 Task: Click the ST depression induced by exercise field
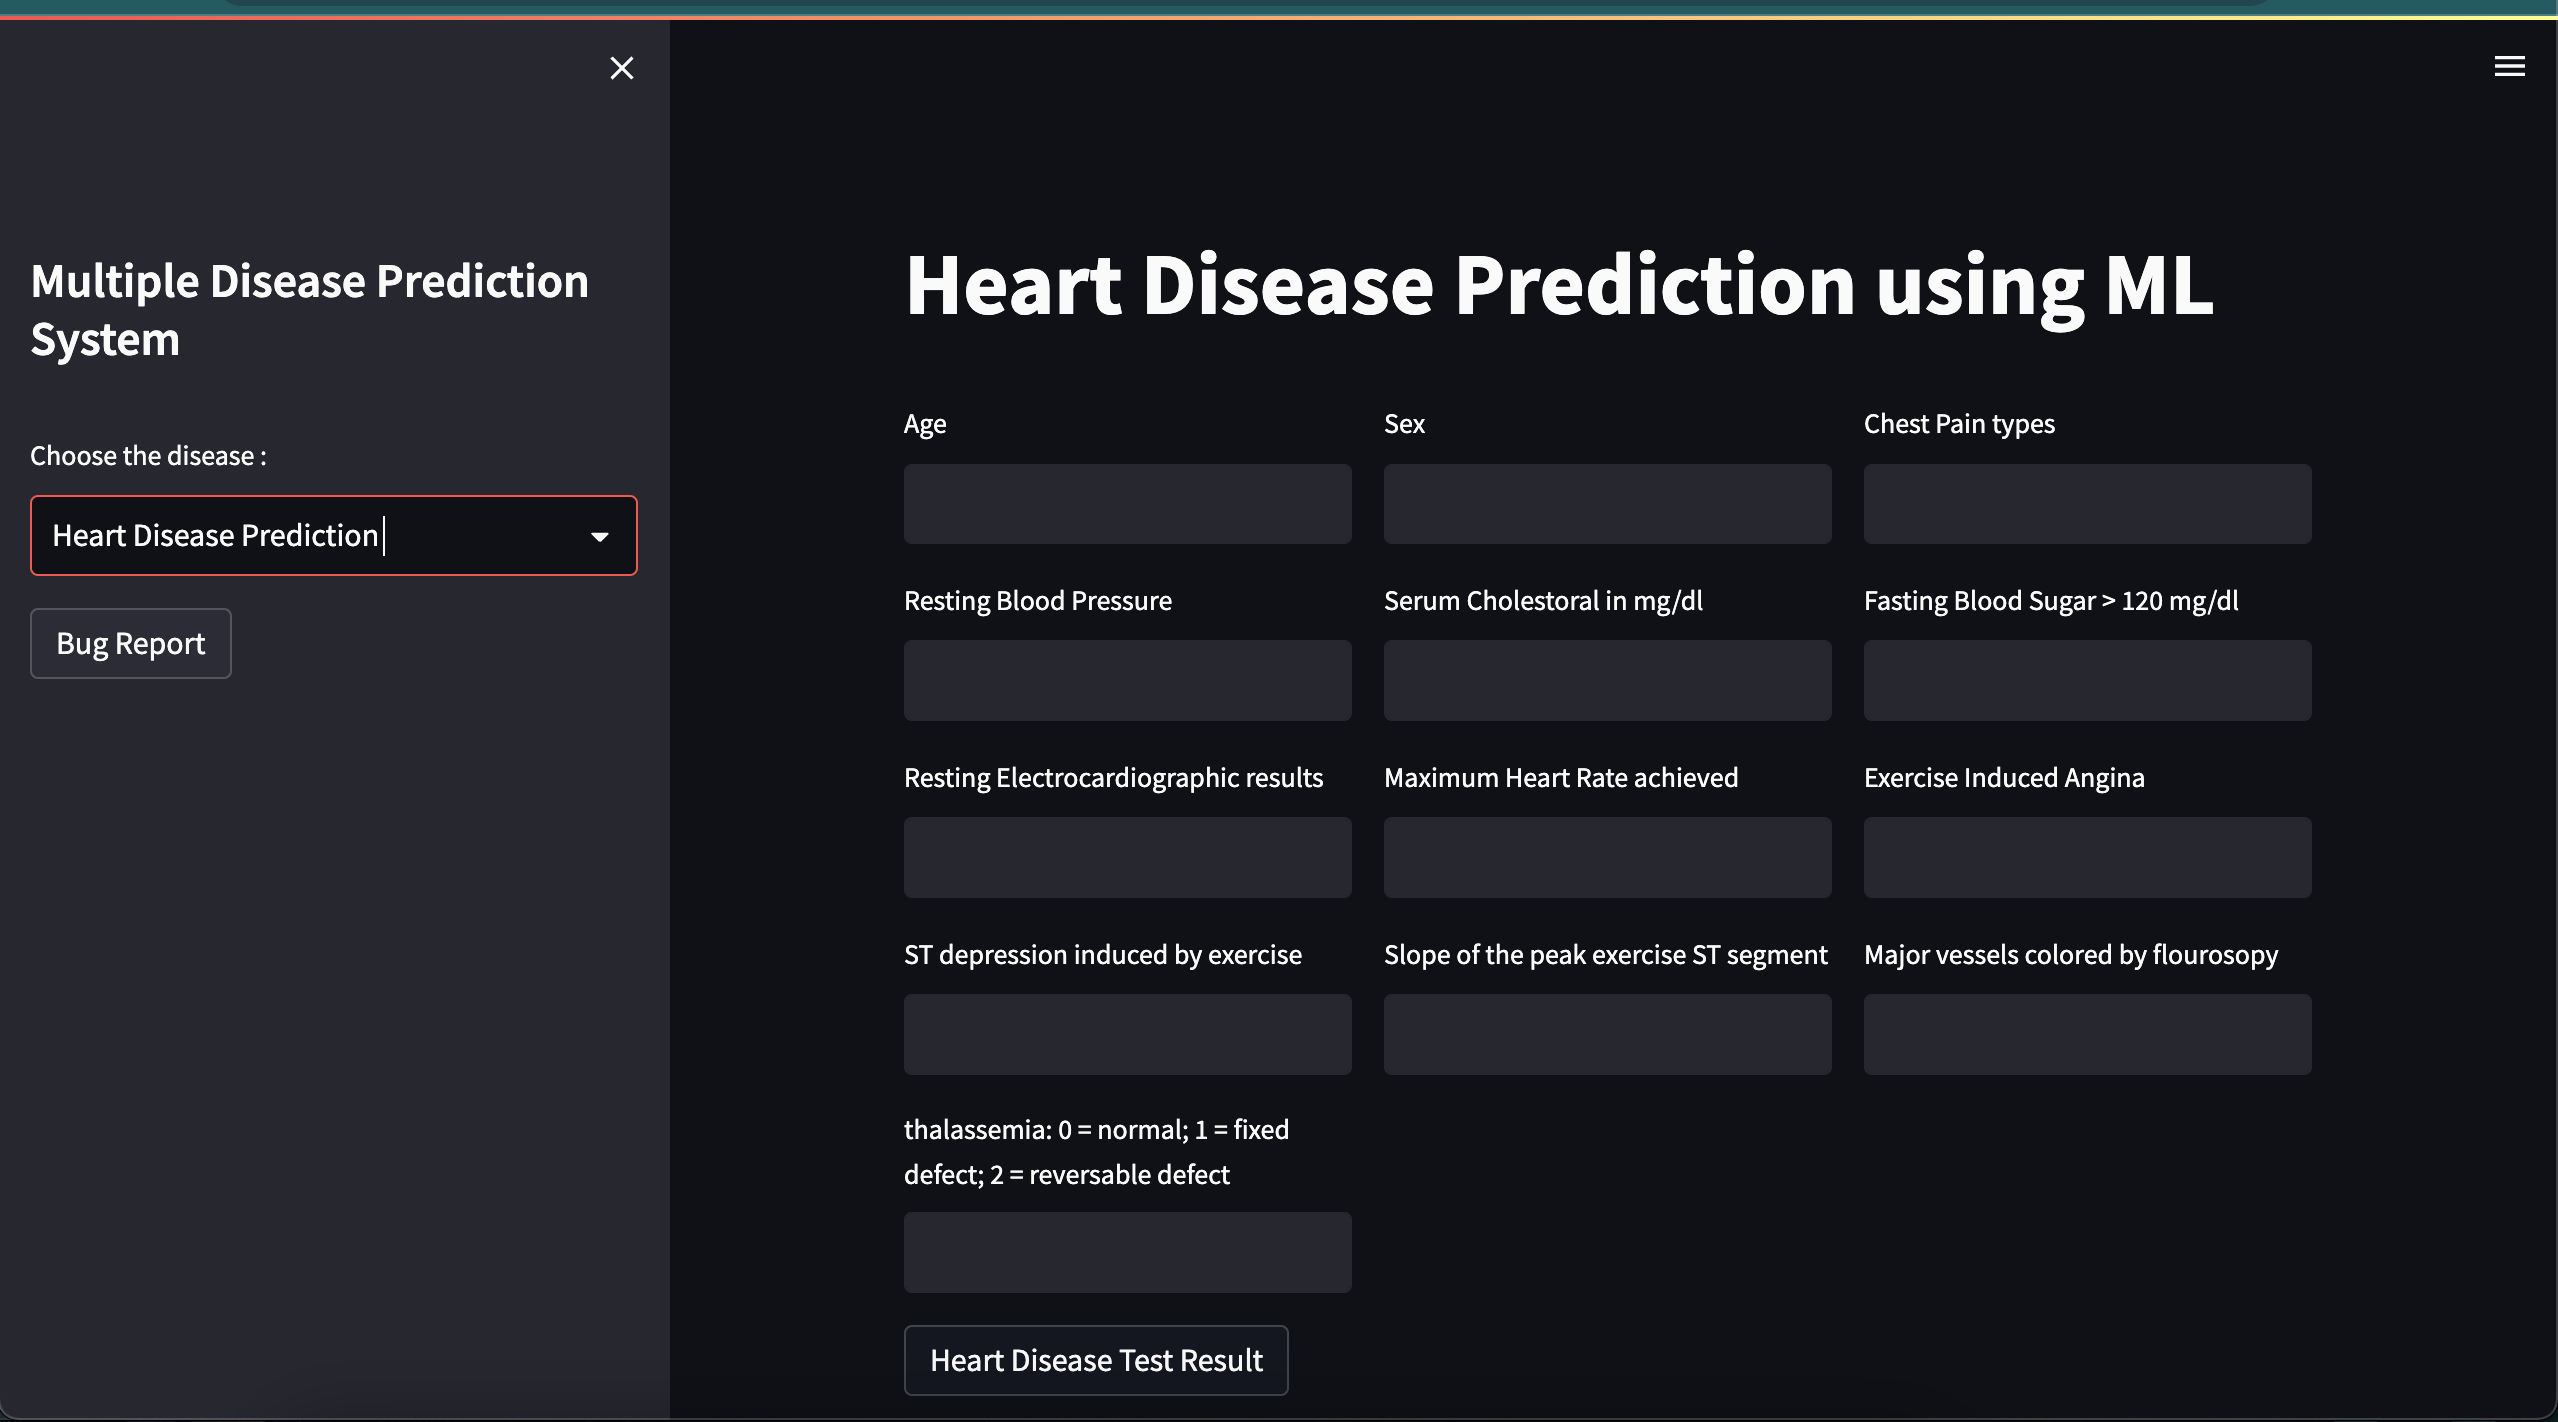point(1126,1034)
